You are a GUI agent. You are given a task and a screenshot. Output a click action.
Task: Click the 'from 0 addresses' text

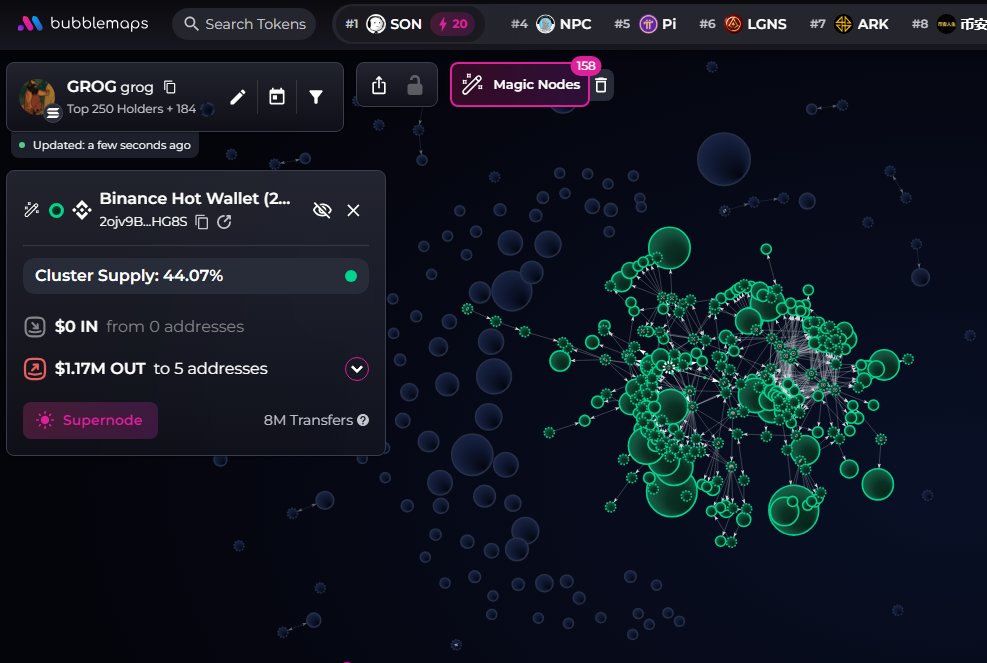175,326
